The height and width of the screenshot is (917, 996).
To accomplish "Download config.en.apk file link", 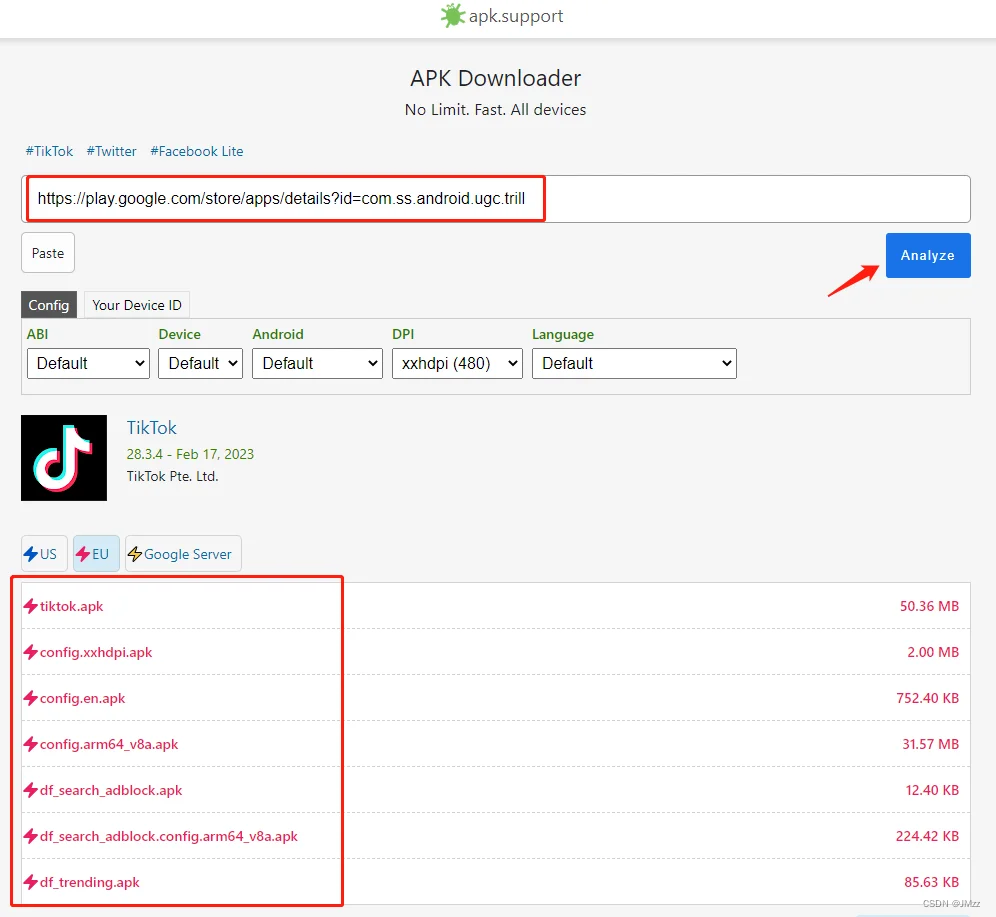I will 83,699.
